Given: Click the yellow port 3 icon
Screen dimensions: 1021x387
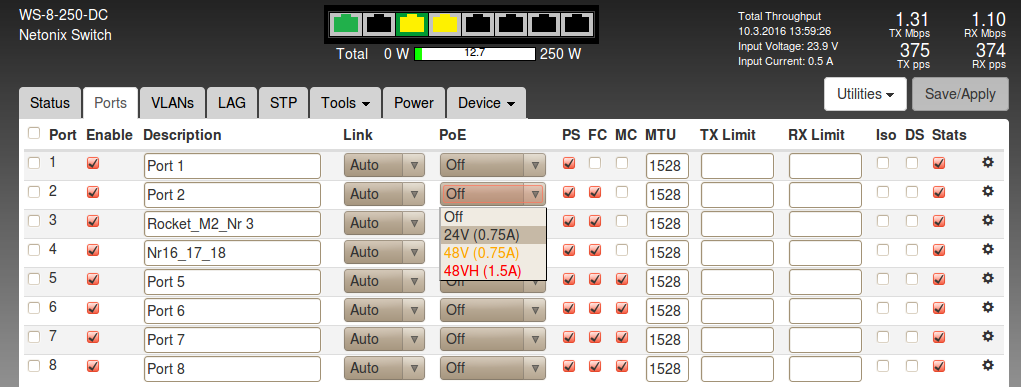Looking at the screenshot, I should 412,25.
